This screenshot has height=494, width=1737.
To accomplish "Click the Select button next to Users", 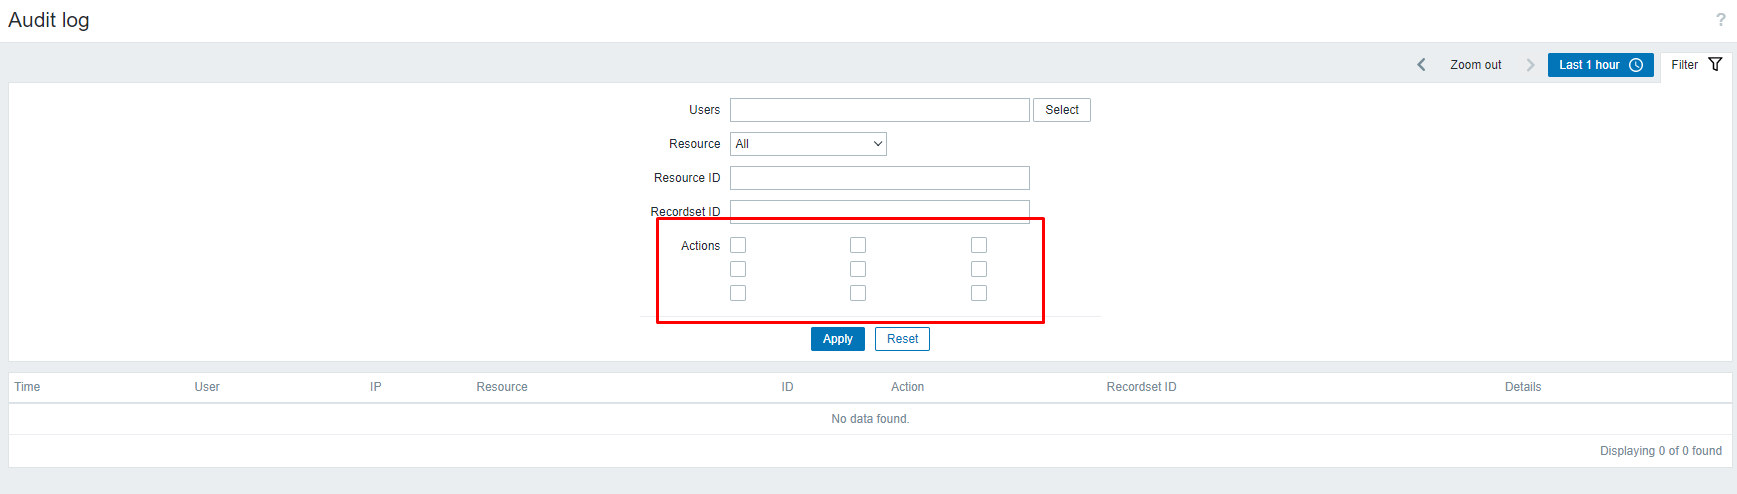I will point(1062,110).
